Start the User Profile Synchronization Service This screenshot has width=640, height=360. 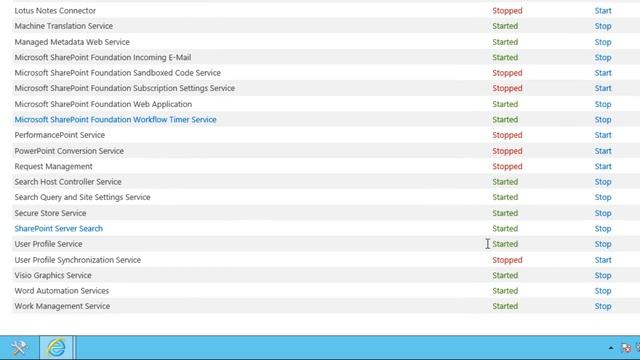click(603, 260)
